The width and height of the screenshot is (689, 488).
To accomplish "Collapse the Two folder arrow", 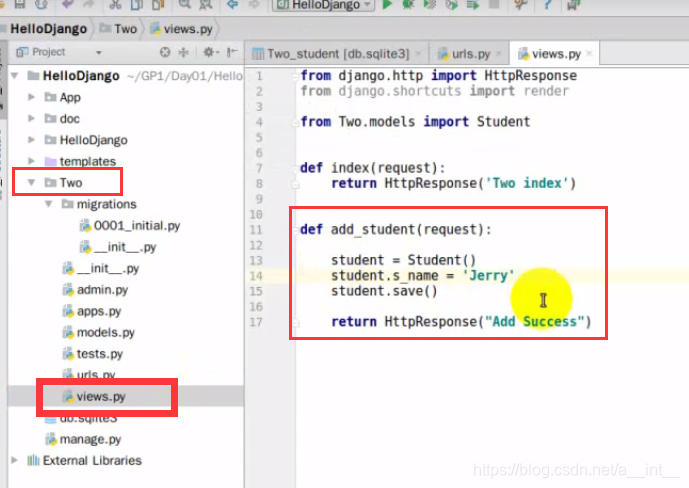I will click(x=31, y=182).
